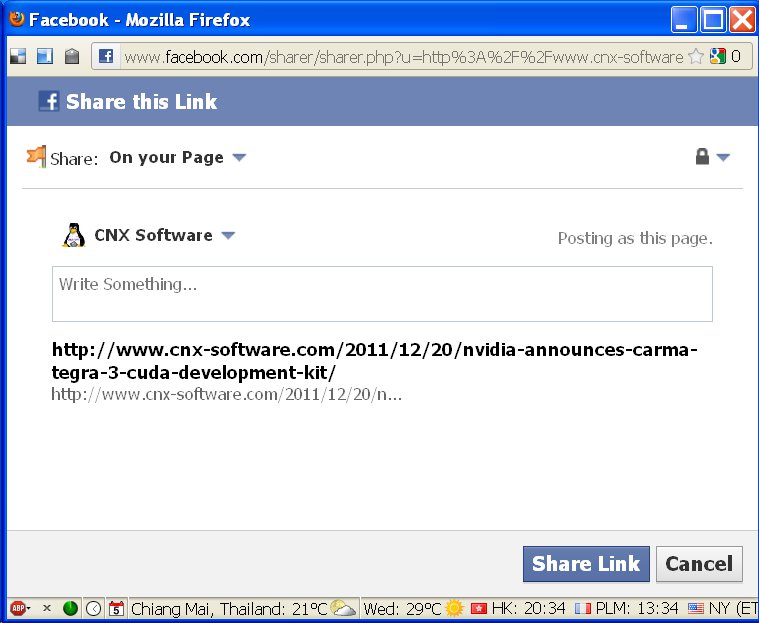Click the bold cnx-software article link title
The image size is (759, 623).
click(374, 361)
